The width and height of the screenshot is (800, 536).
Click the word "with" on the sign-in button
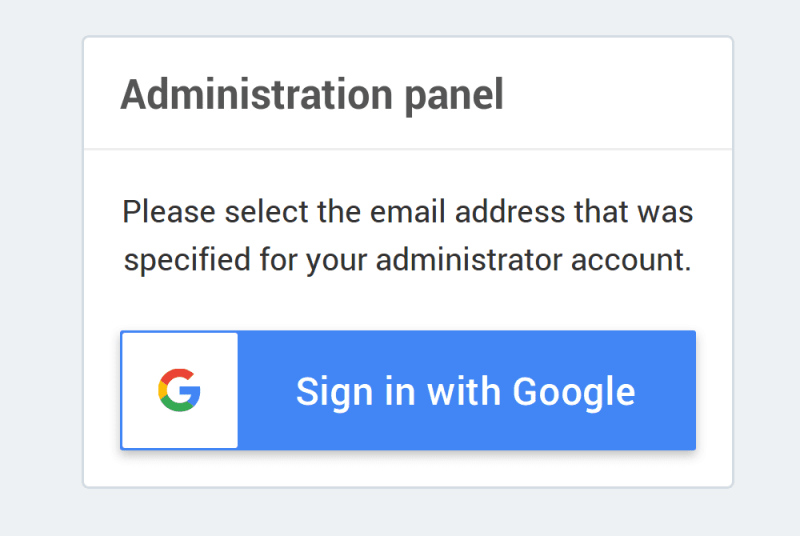tap(465, 391)
